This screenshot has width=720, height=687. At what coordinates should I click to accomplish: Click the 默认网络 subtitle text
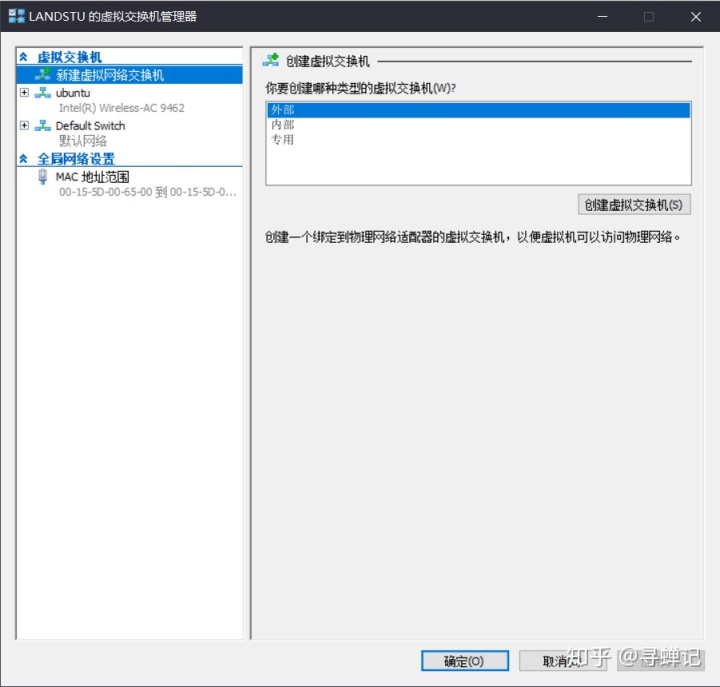[83, 141]
